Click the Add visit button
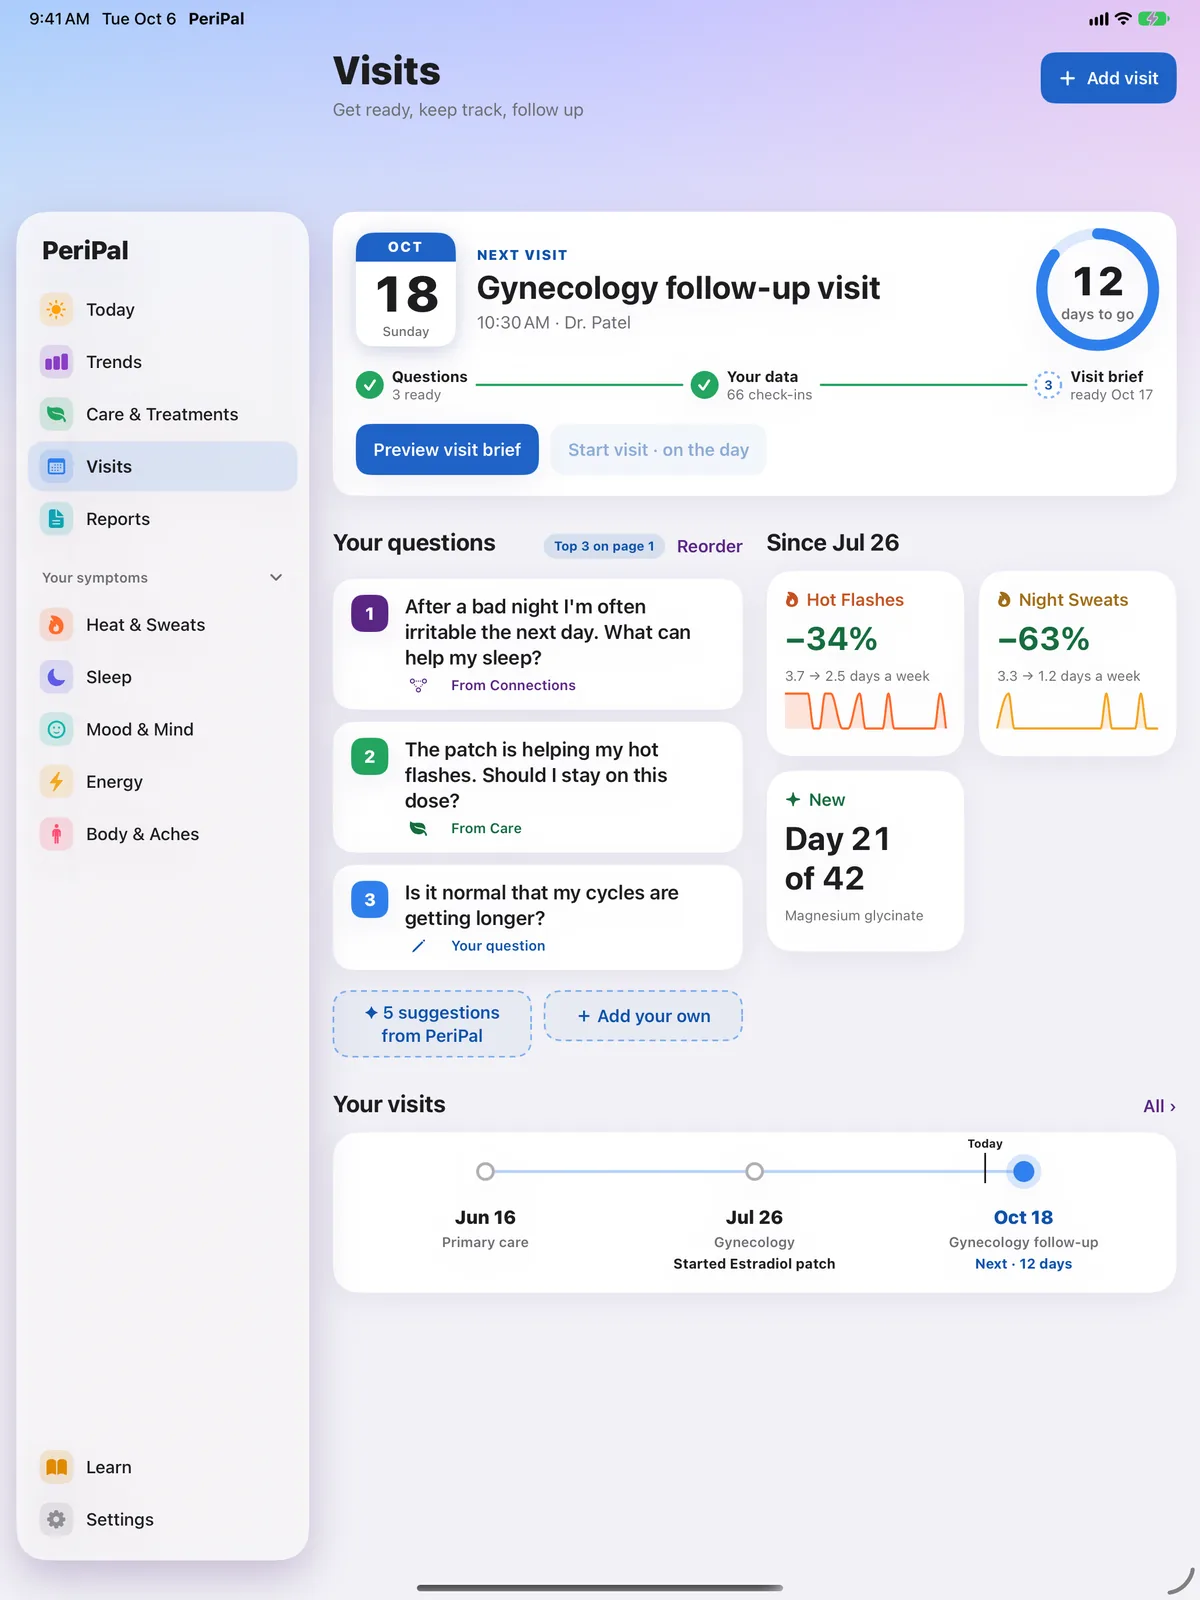Viewport: 1200px width, 1600px height. [x=1108, y=78]
